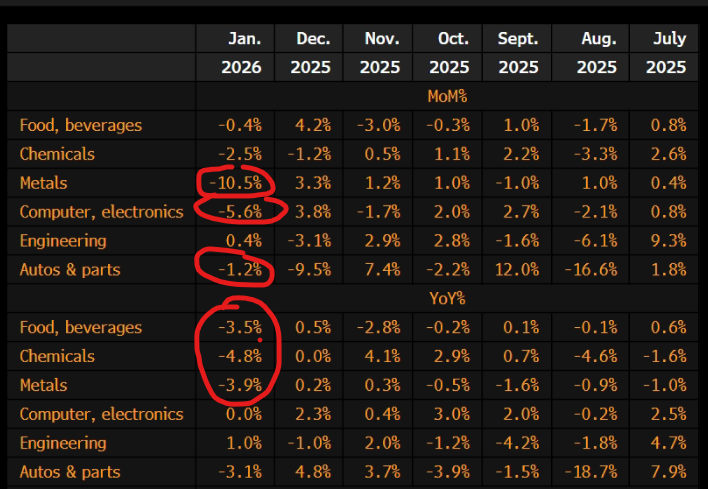Select Computer, electronics YoY July value "2.5%"
Image resolution: width=708 pixels, height=489 pixels.
point(669,414)
